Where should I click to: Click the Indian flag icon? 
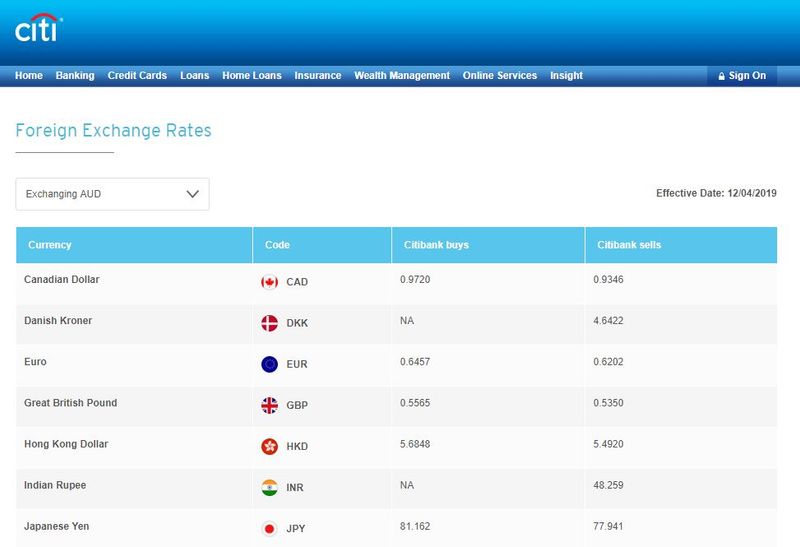pos(269,487)
